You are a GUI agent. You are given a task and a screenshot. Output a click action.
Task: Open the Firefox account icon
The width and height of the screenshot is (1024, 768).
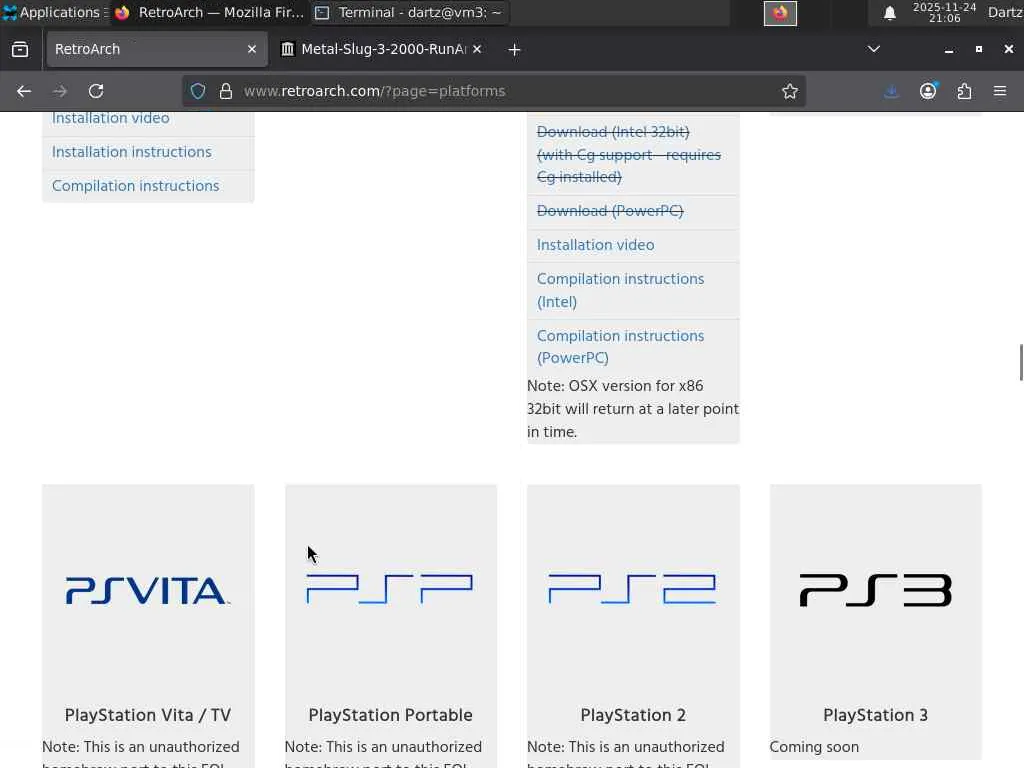[928, 91]
